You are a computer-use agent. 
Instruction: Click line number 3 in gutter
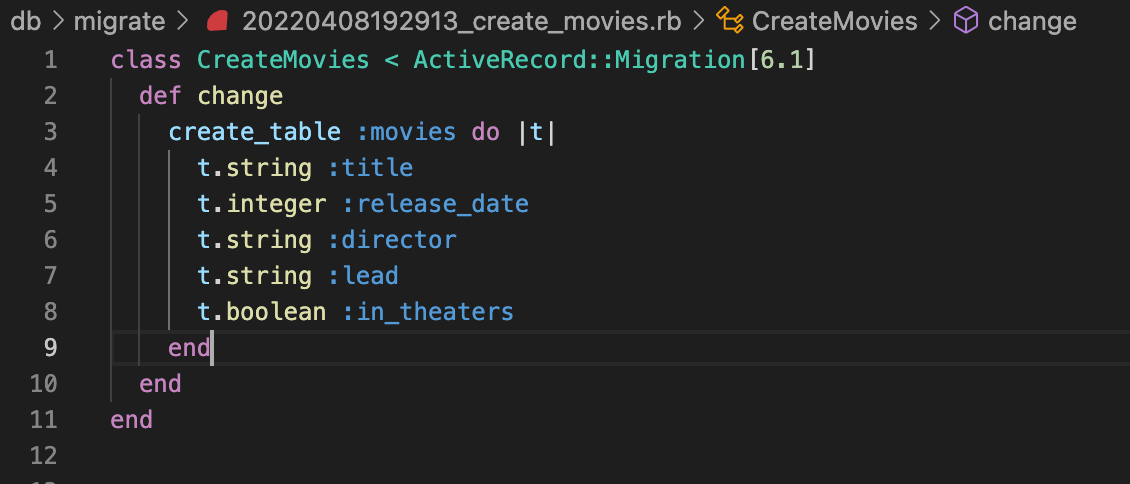pos(50,132)
